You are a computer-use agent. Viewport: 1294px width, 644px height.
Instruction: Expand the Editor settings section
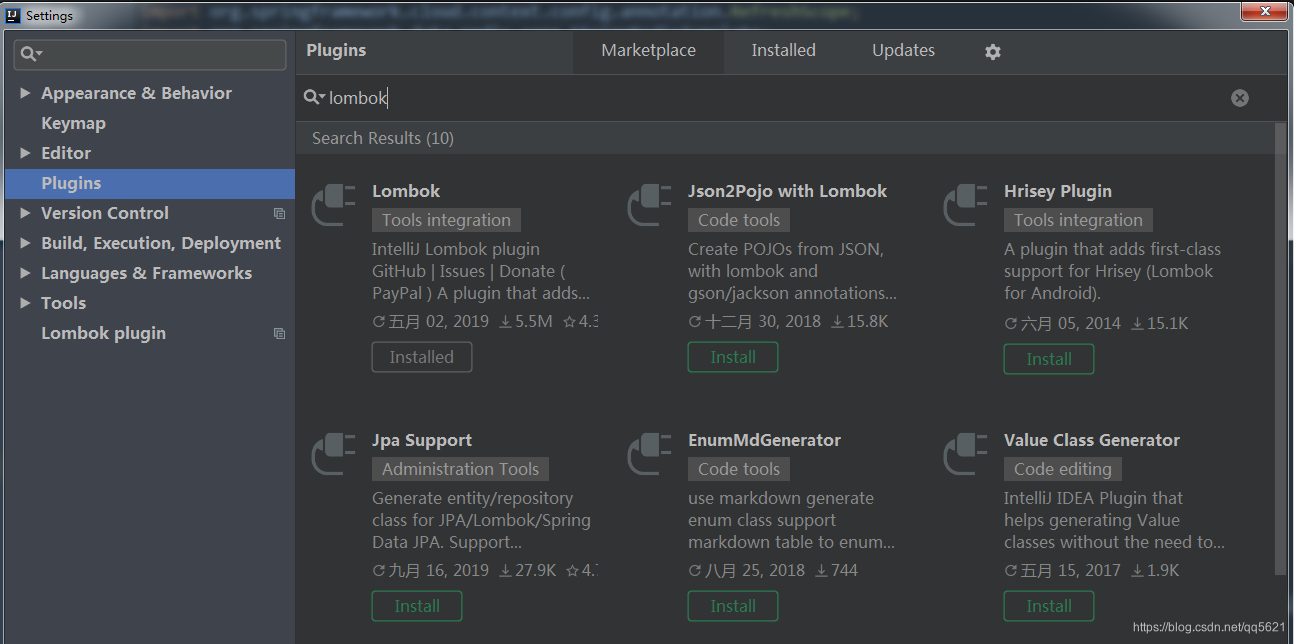25,154
